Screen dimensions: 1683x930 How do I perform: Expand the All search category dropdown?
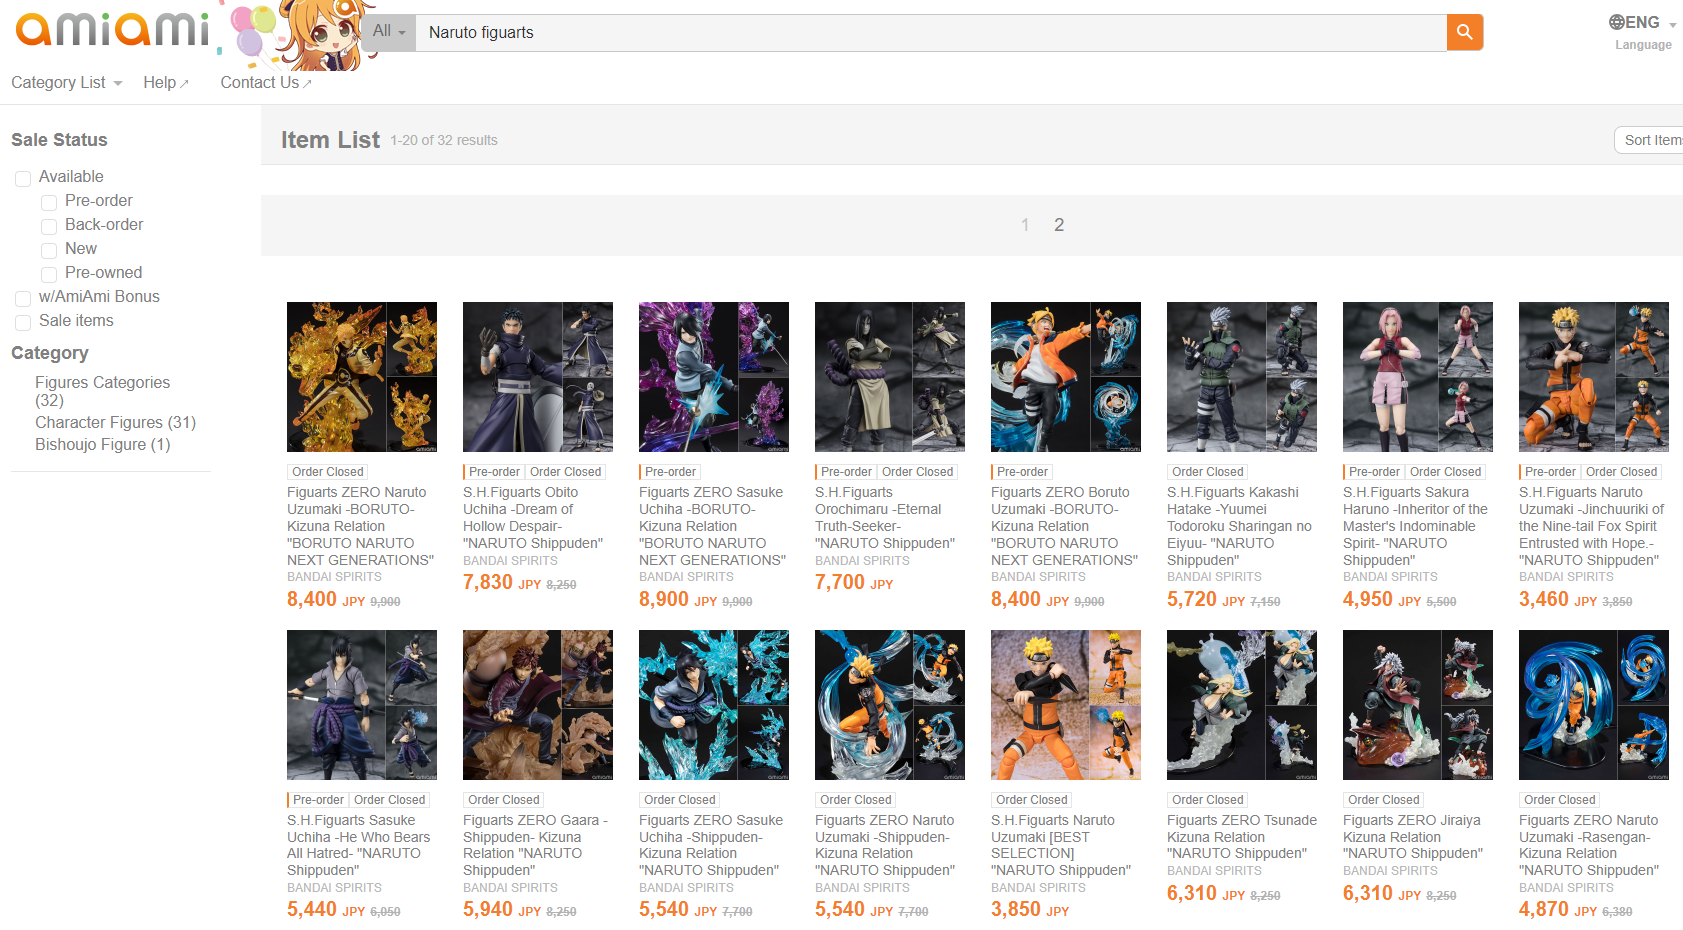(388, 32)
